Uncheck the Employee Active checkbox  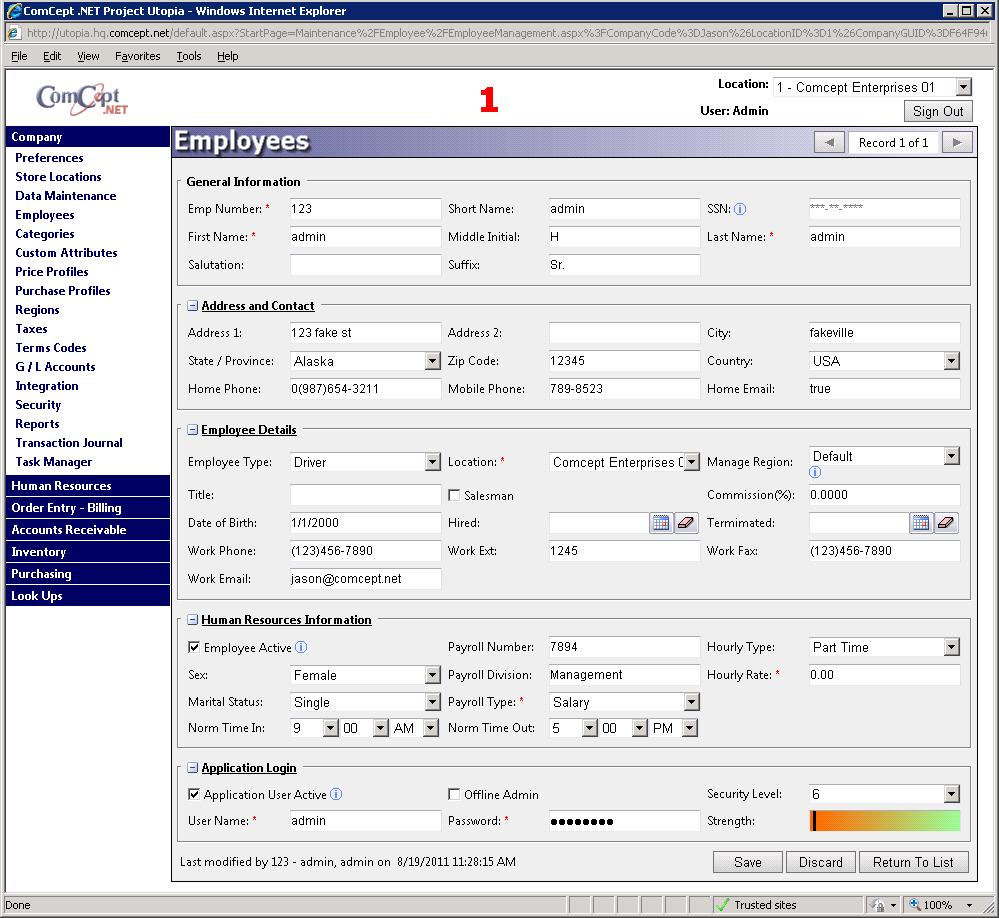click(x=194, y=648)
